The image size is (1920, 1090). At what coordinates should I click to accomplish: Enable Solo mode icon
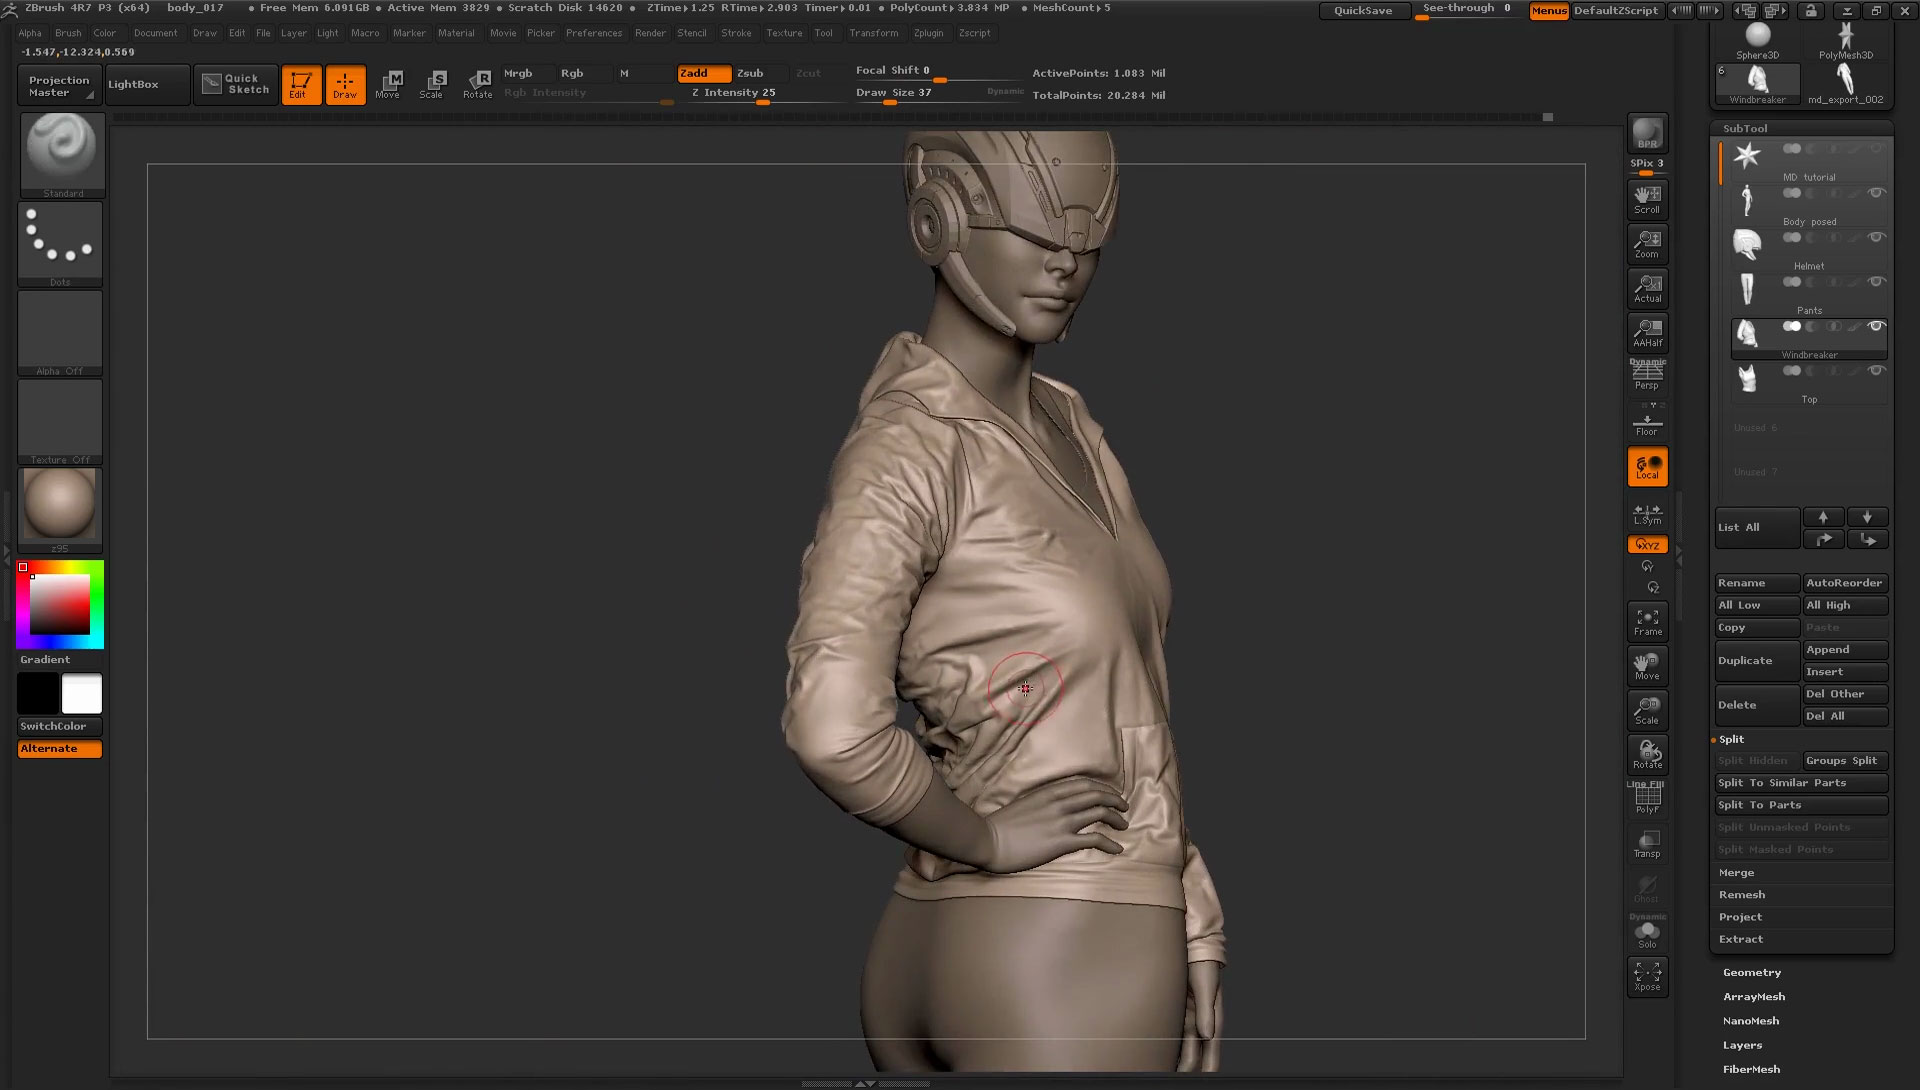(x=1647, y=930)
